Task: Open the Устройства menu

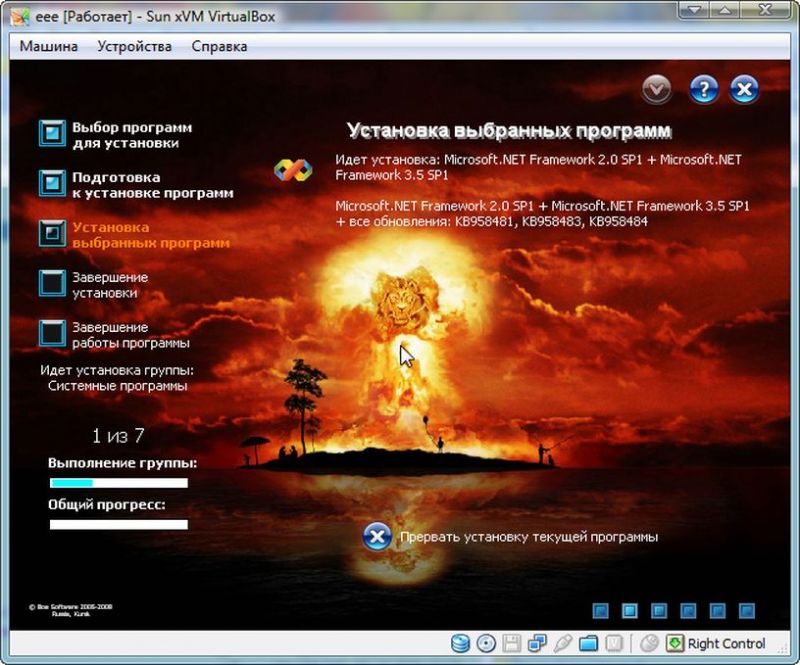Action: (134, 46)
